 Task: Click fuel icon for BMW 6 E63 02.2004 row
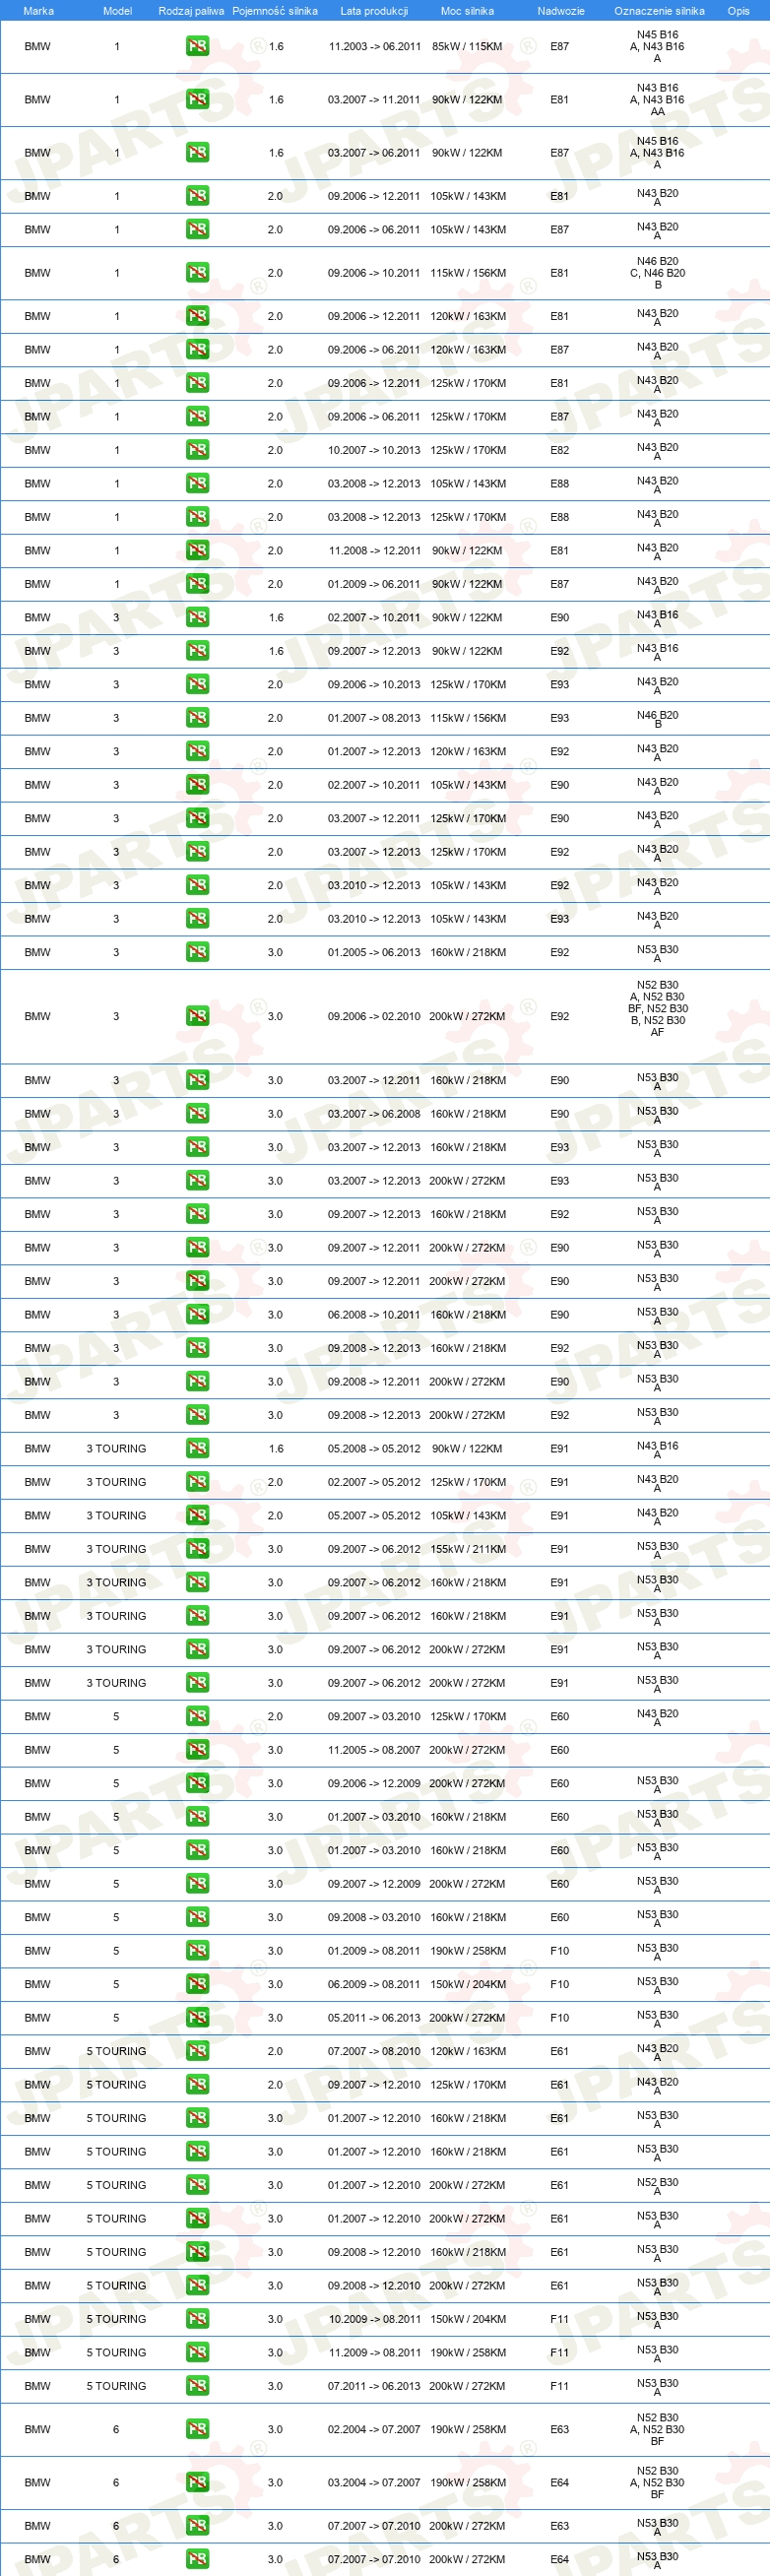coord(197,2429)
